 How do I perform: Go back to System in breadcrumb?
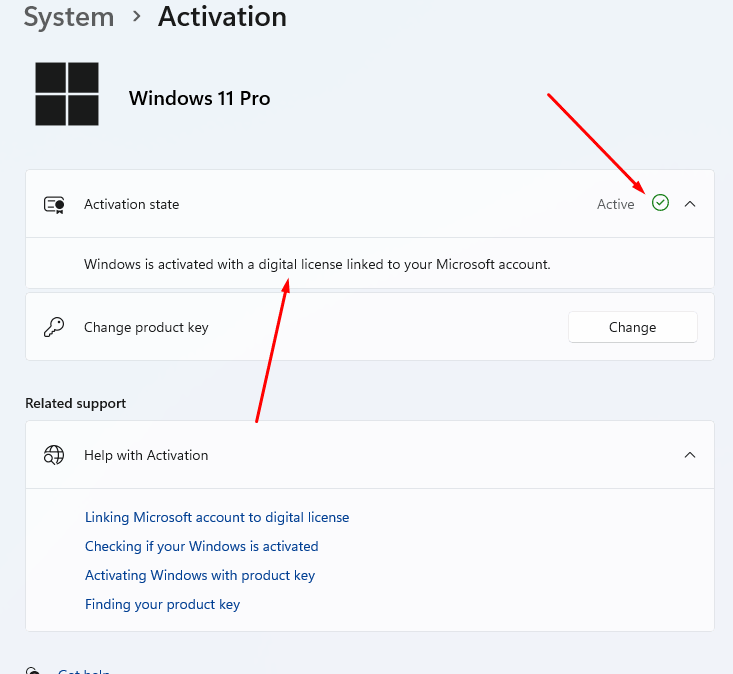point(69,17)
